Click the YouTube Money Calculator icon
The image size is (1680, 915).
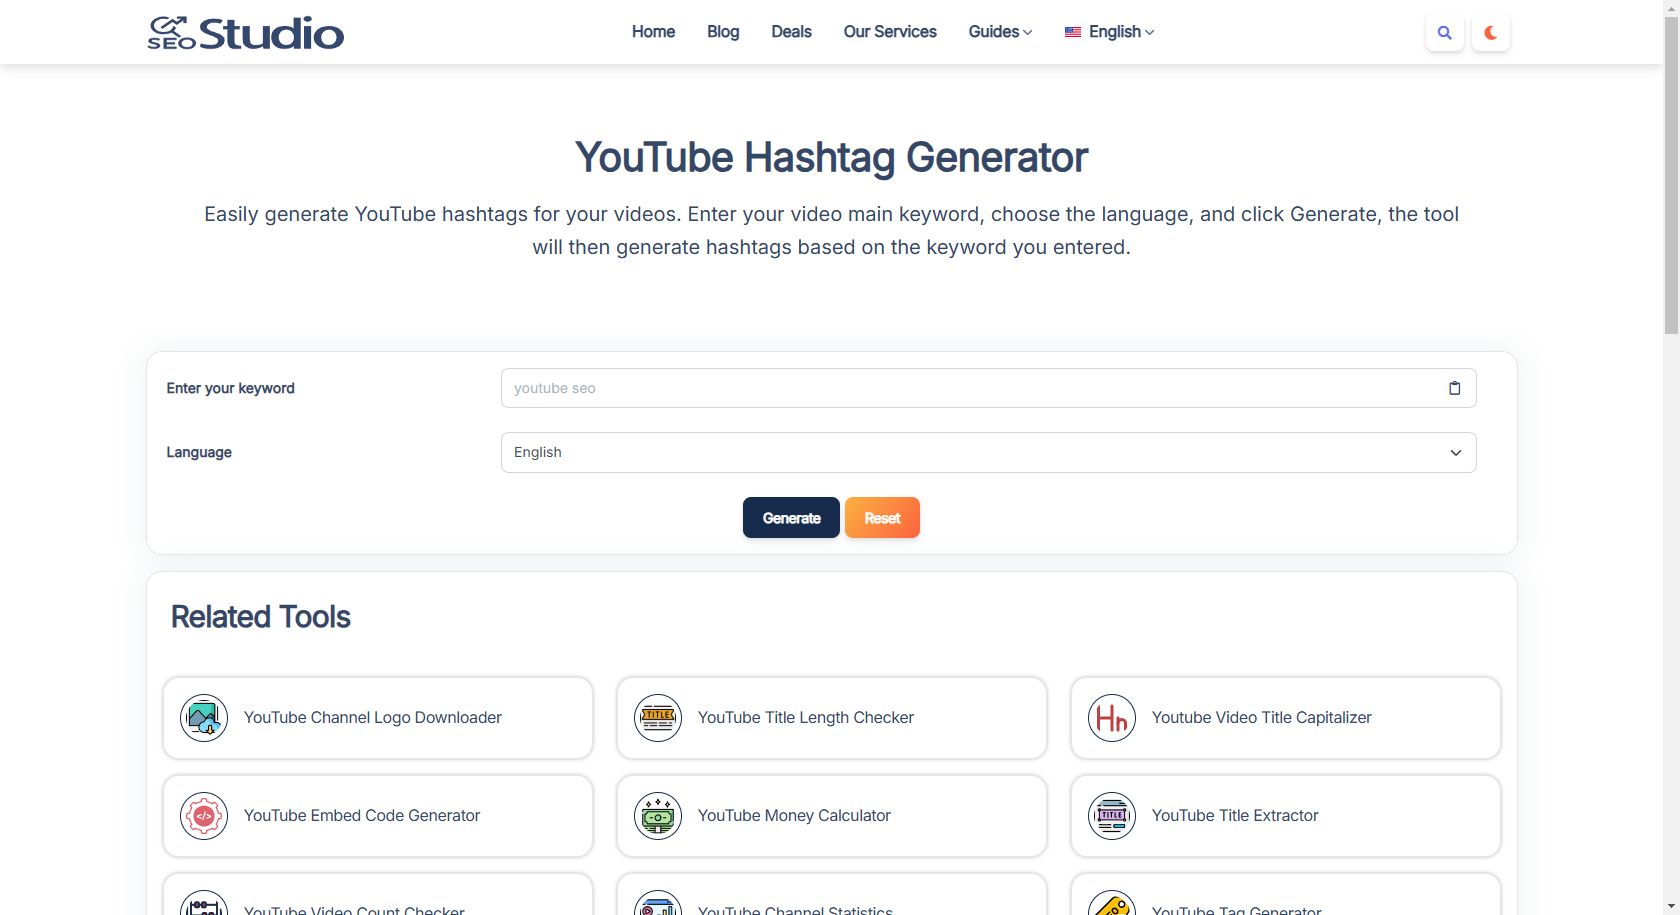[658, 816]
